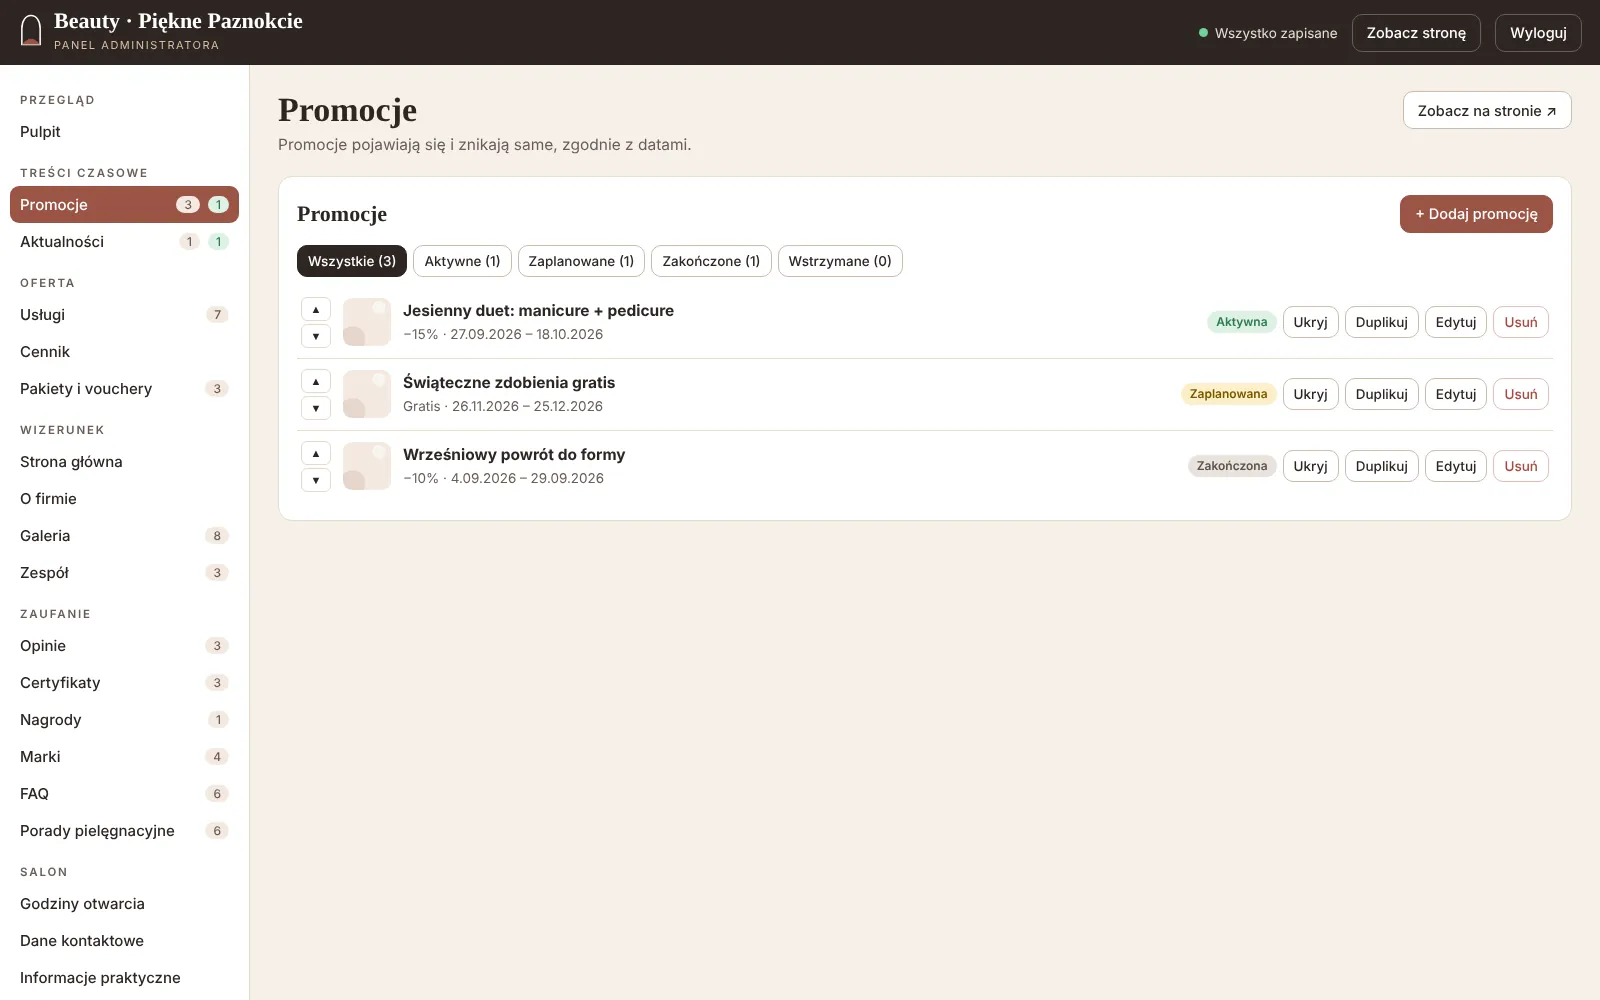Viewport: 1600px width, 1000px height.
Task: Open Godziny otwarcia settings
Action: [124, 904]
